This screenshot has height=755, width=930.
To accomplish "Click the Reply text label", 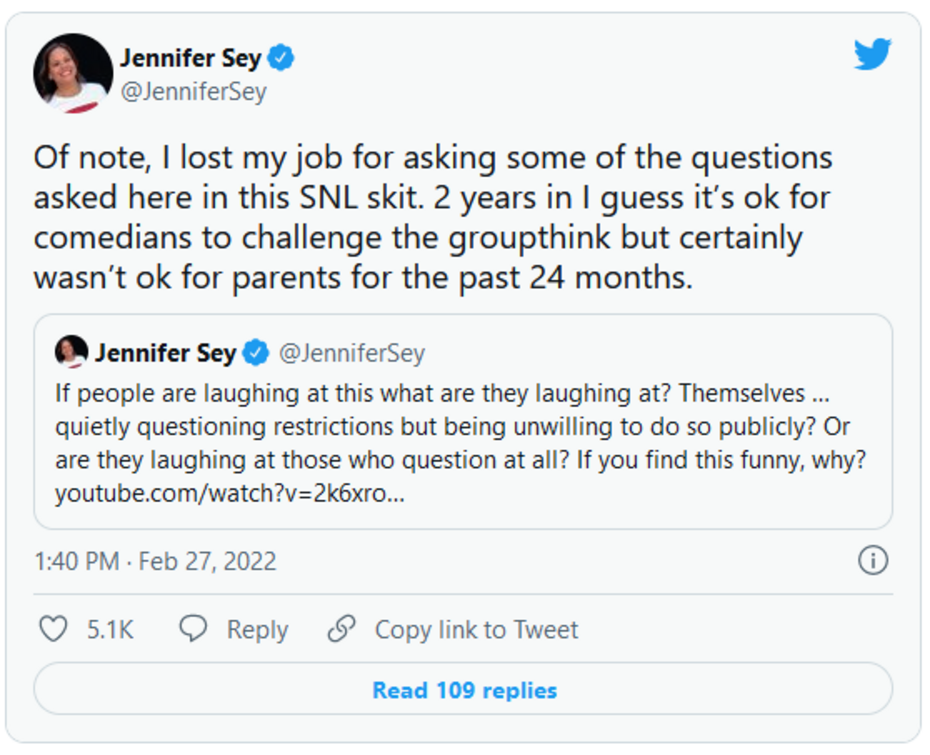I will pos(257,630).
